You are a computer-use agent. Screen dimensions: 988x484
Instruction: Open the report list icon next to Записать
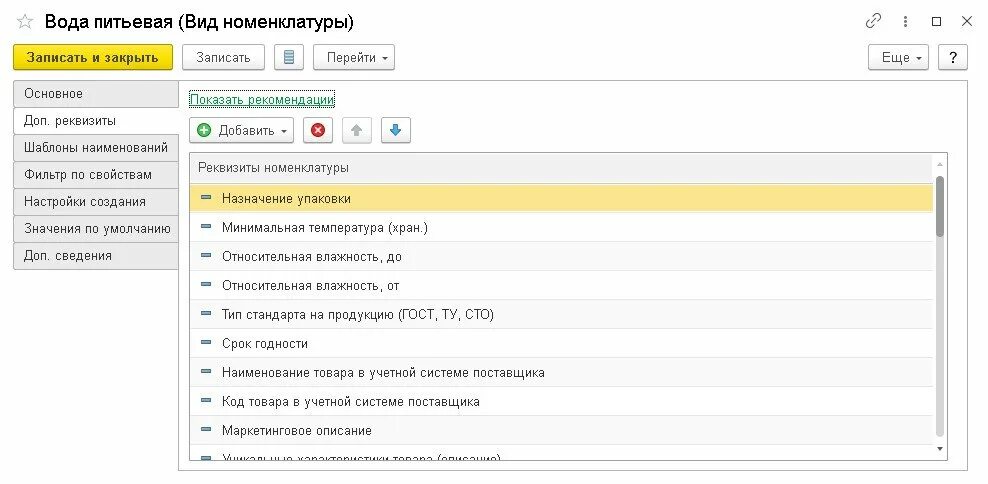289,57
